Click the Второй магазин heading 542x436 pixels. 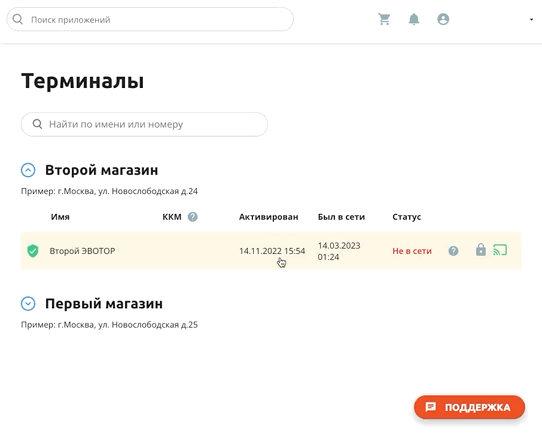(102, 170)
